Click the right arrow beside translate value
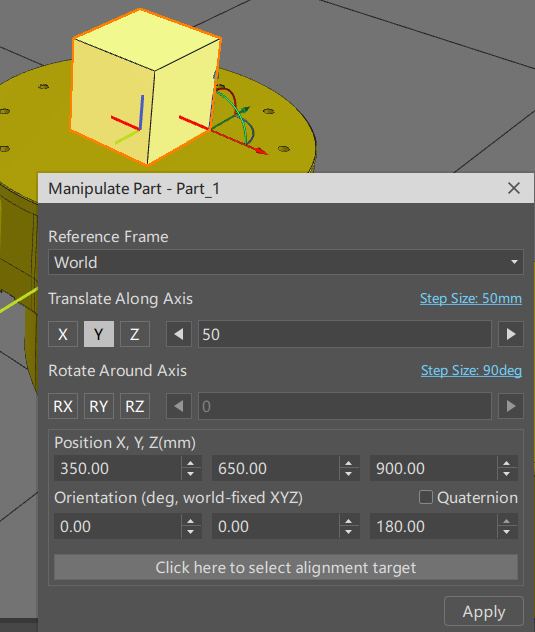This screenshot has height=632, width=535. pyautogui.click(x=511, y=334)
